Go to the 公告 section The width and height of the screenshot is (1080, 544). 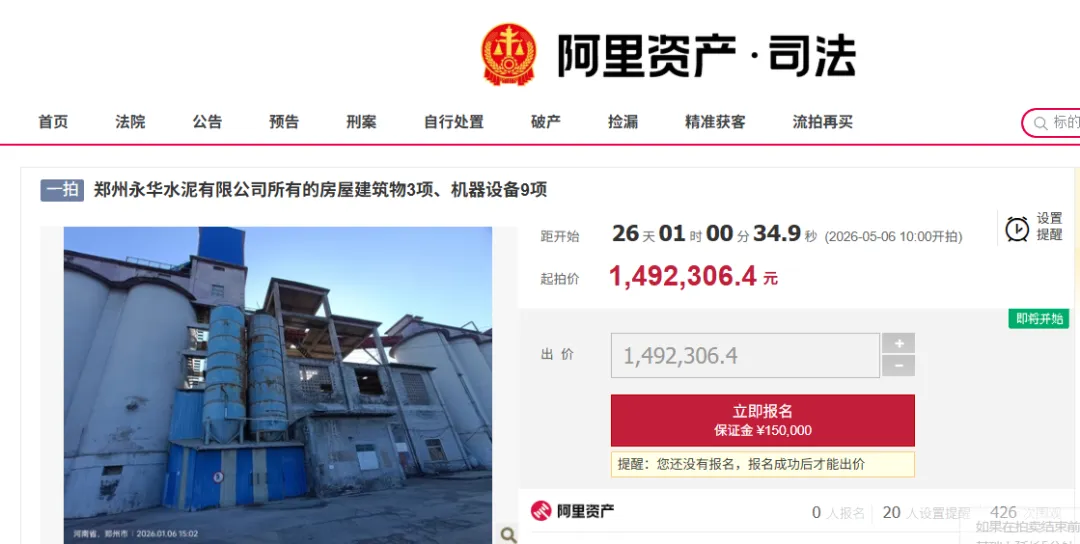tap(207, 122)
